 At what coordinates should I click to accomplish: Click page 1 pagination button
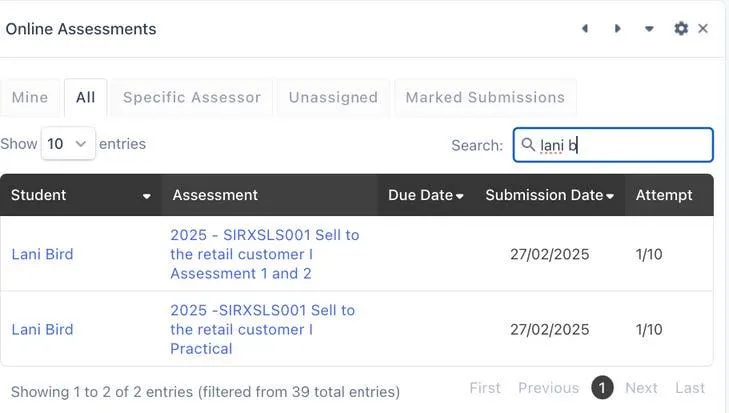click(602, 388)
